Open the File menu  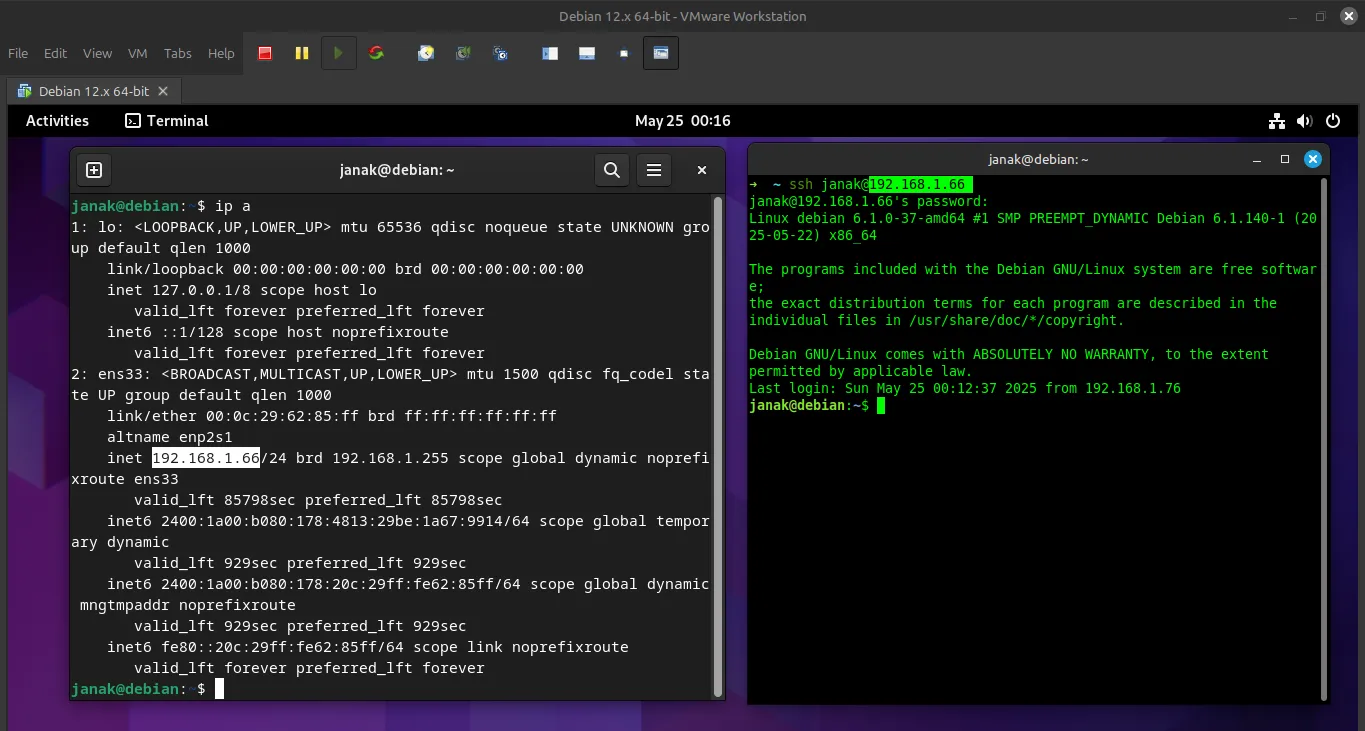18,53
